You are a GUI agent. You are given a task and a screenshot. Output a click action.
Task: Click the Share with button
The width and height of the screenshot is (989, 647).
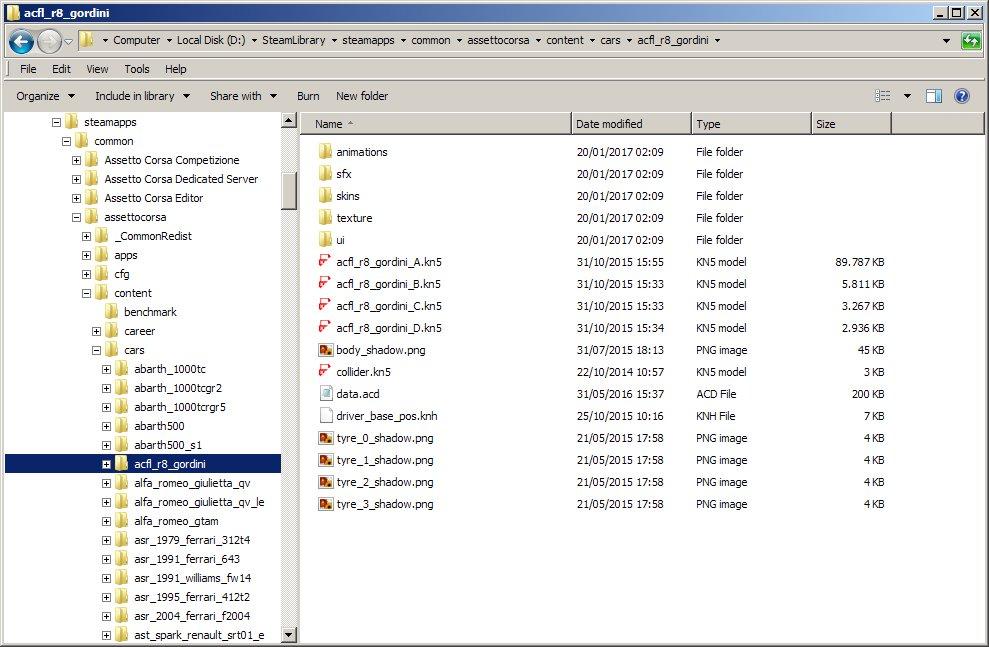(243, 96)
